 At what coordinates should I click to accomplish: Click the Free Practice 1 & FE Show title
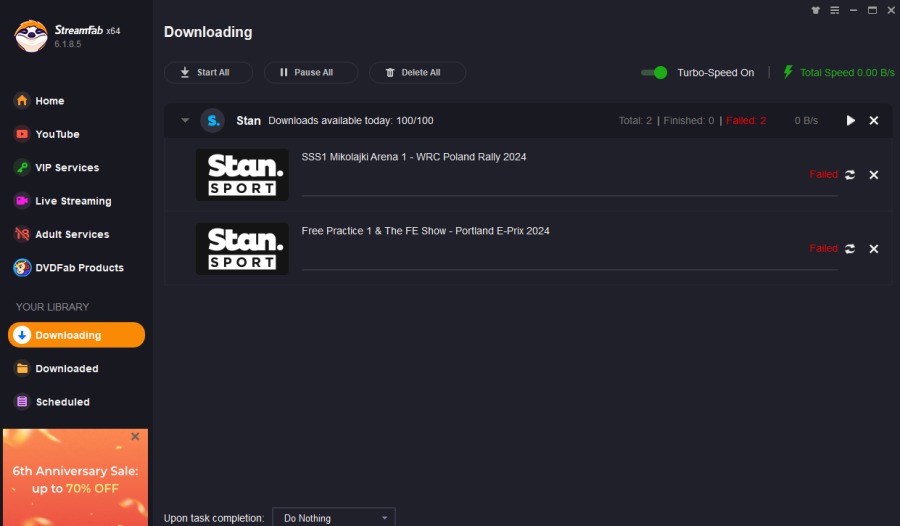pyautogui.click(x=425, y=231)
